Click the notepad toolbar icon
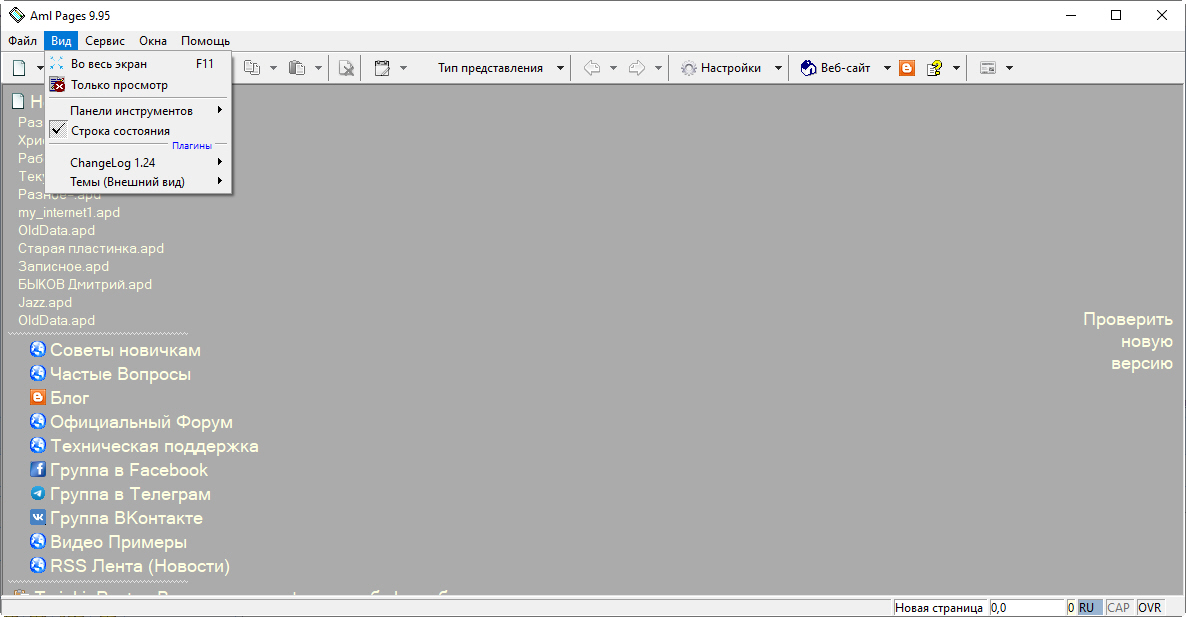Screen dimensions: 1186x617 383,68
